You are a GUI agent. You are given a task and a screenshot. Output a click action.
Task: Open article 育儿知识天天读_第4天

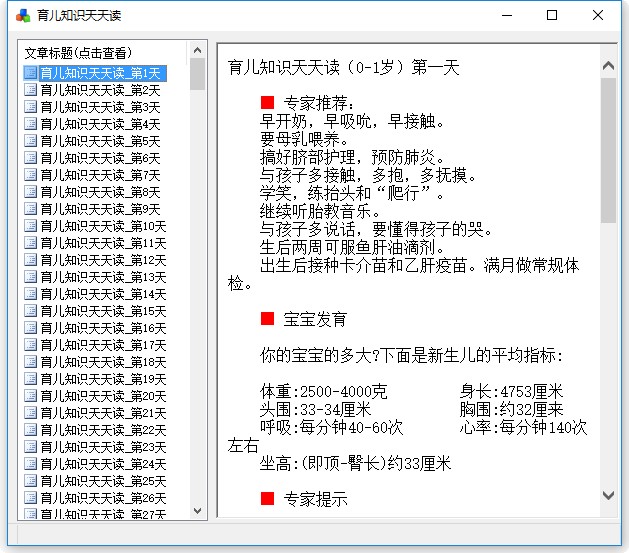[x=100, y=124]
